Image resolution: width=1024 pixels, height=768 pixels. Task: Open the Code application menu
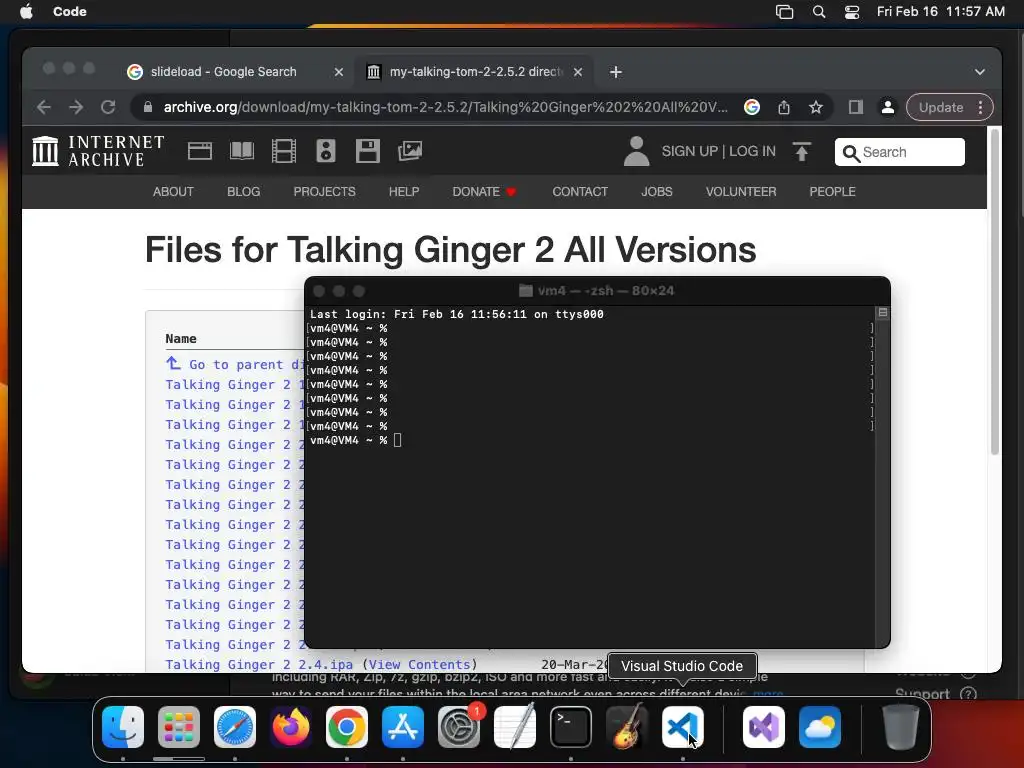click(70, 12)
